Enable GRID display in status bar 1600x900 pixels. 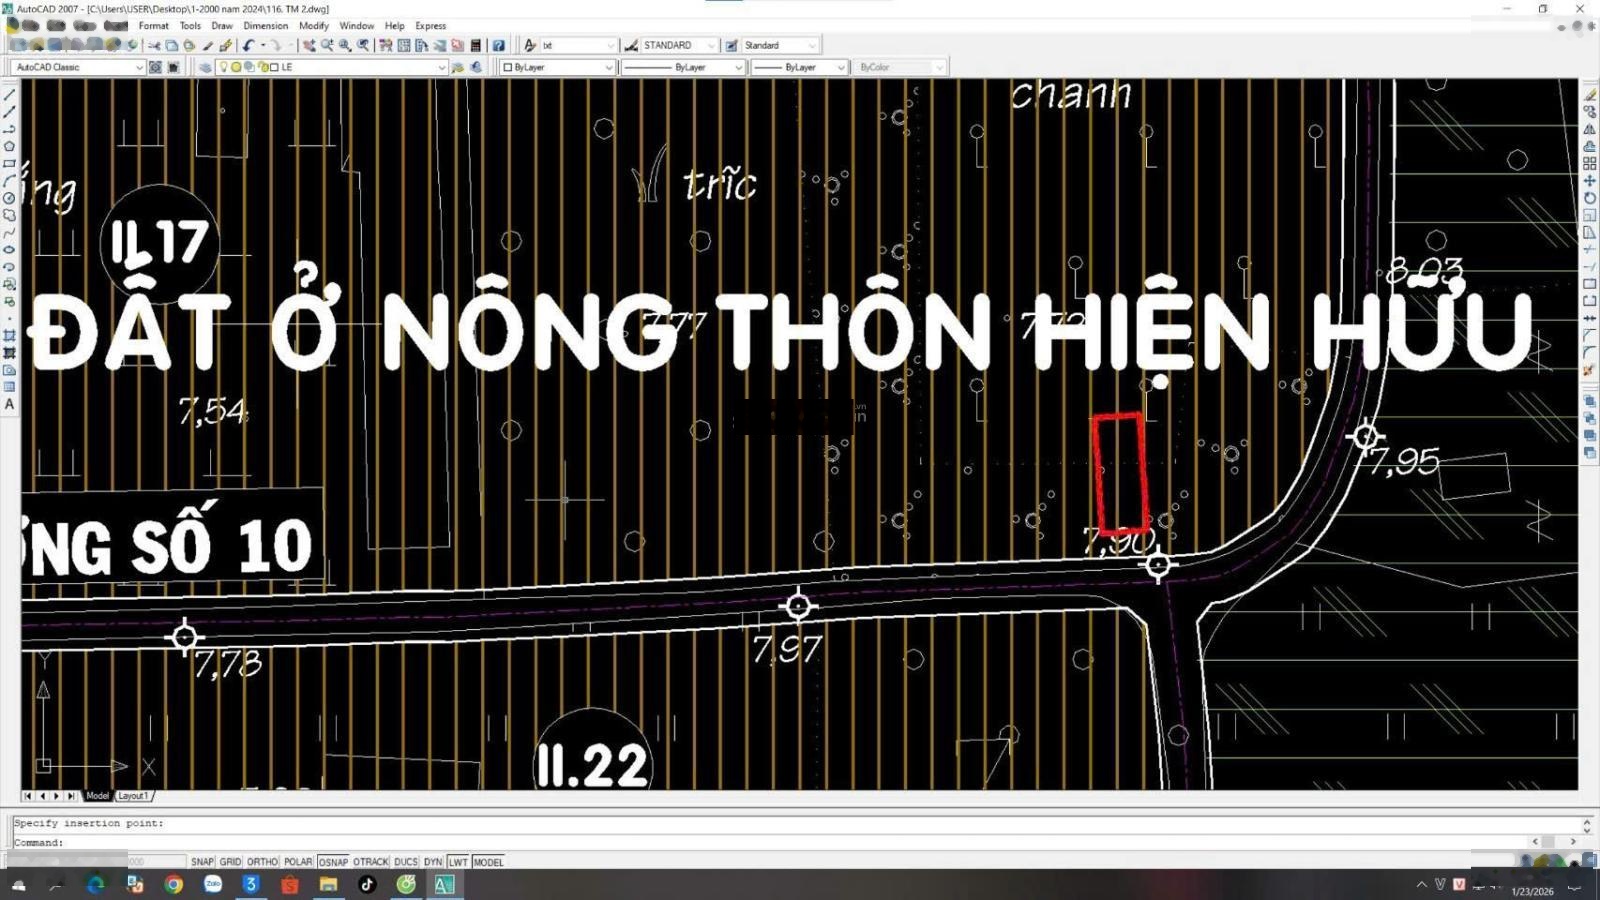230,862
